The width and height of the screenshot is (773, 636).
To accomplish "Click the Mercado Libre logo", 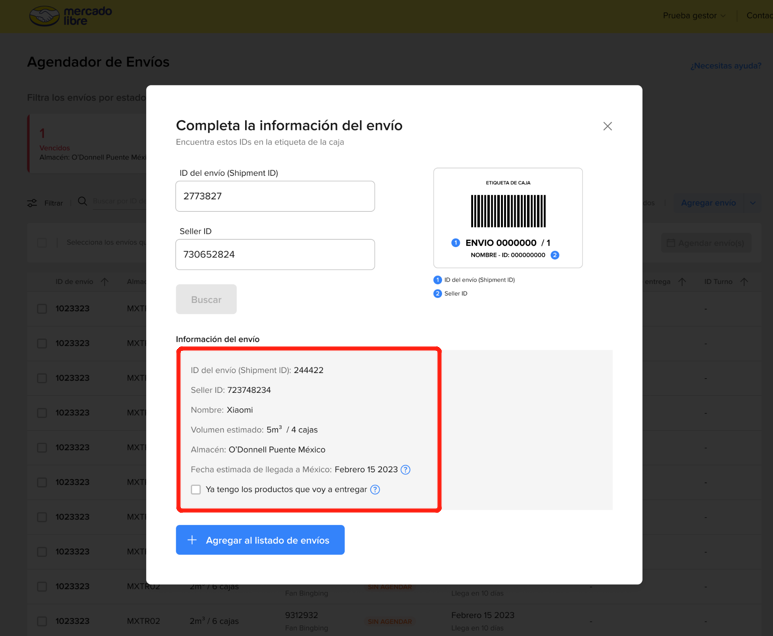I will [x=70, y=15].
